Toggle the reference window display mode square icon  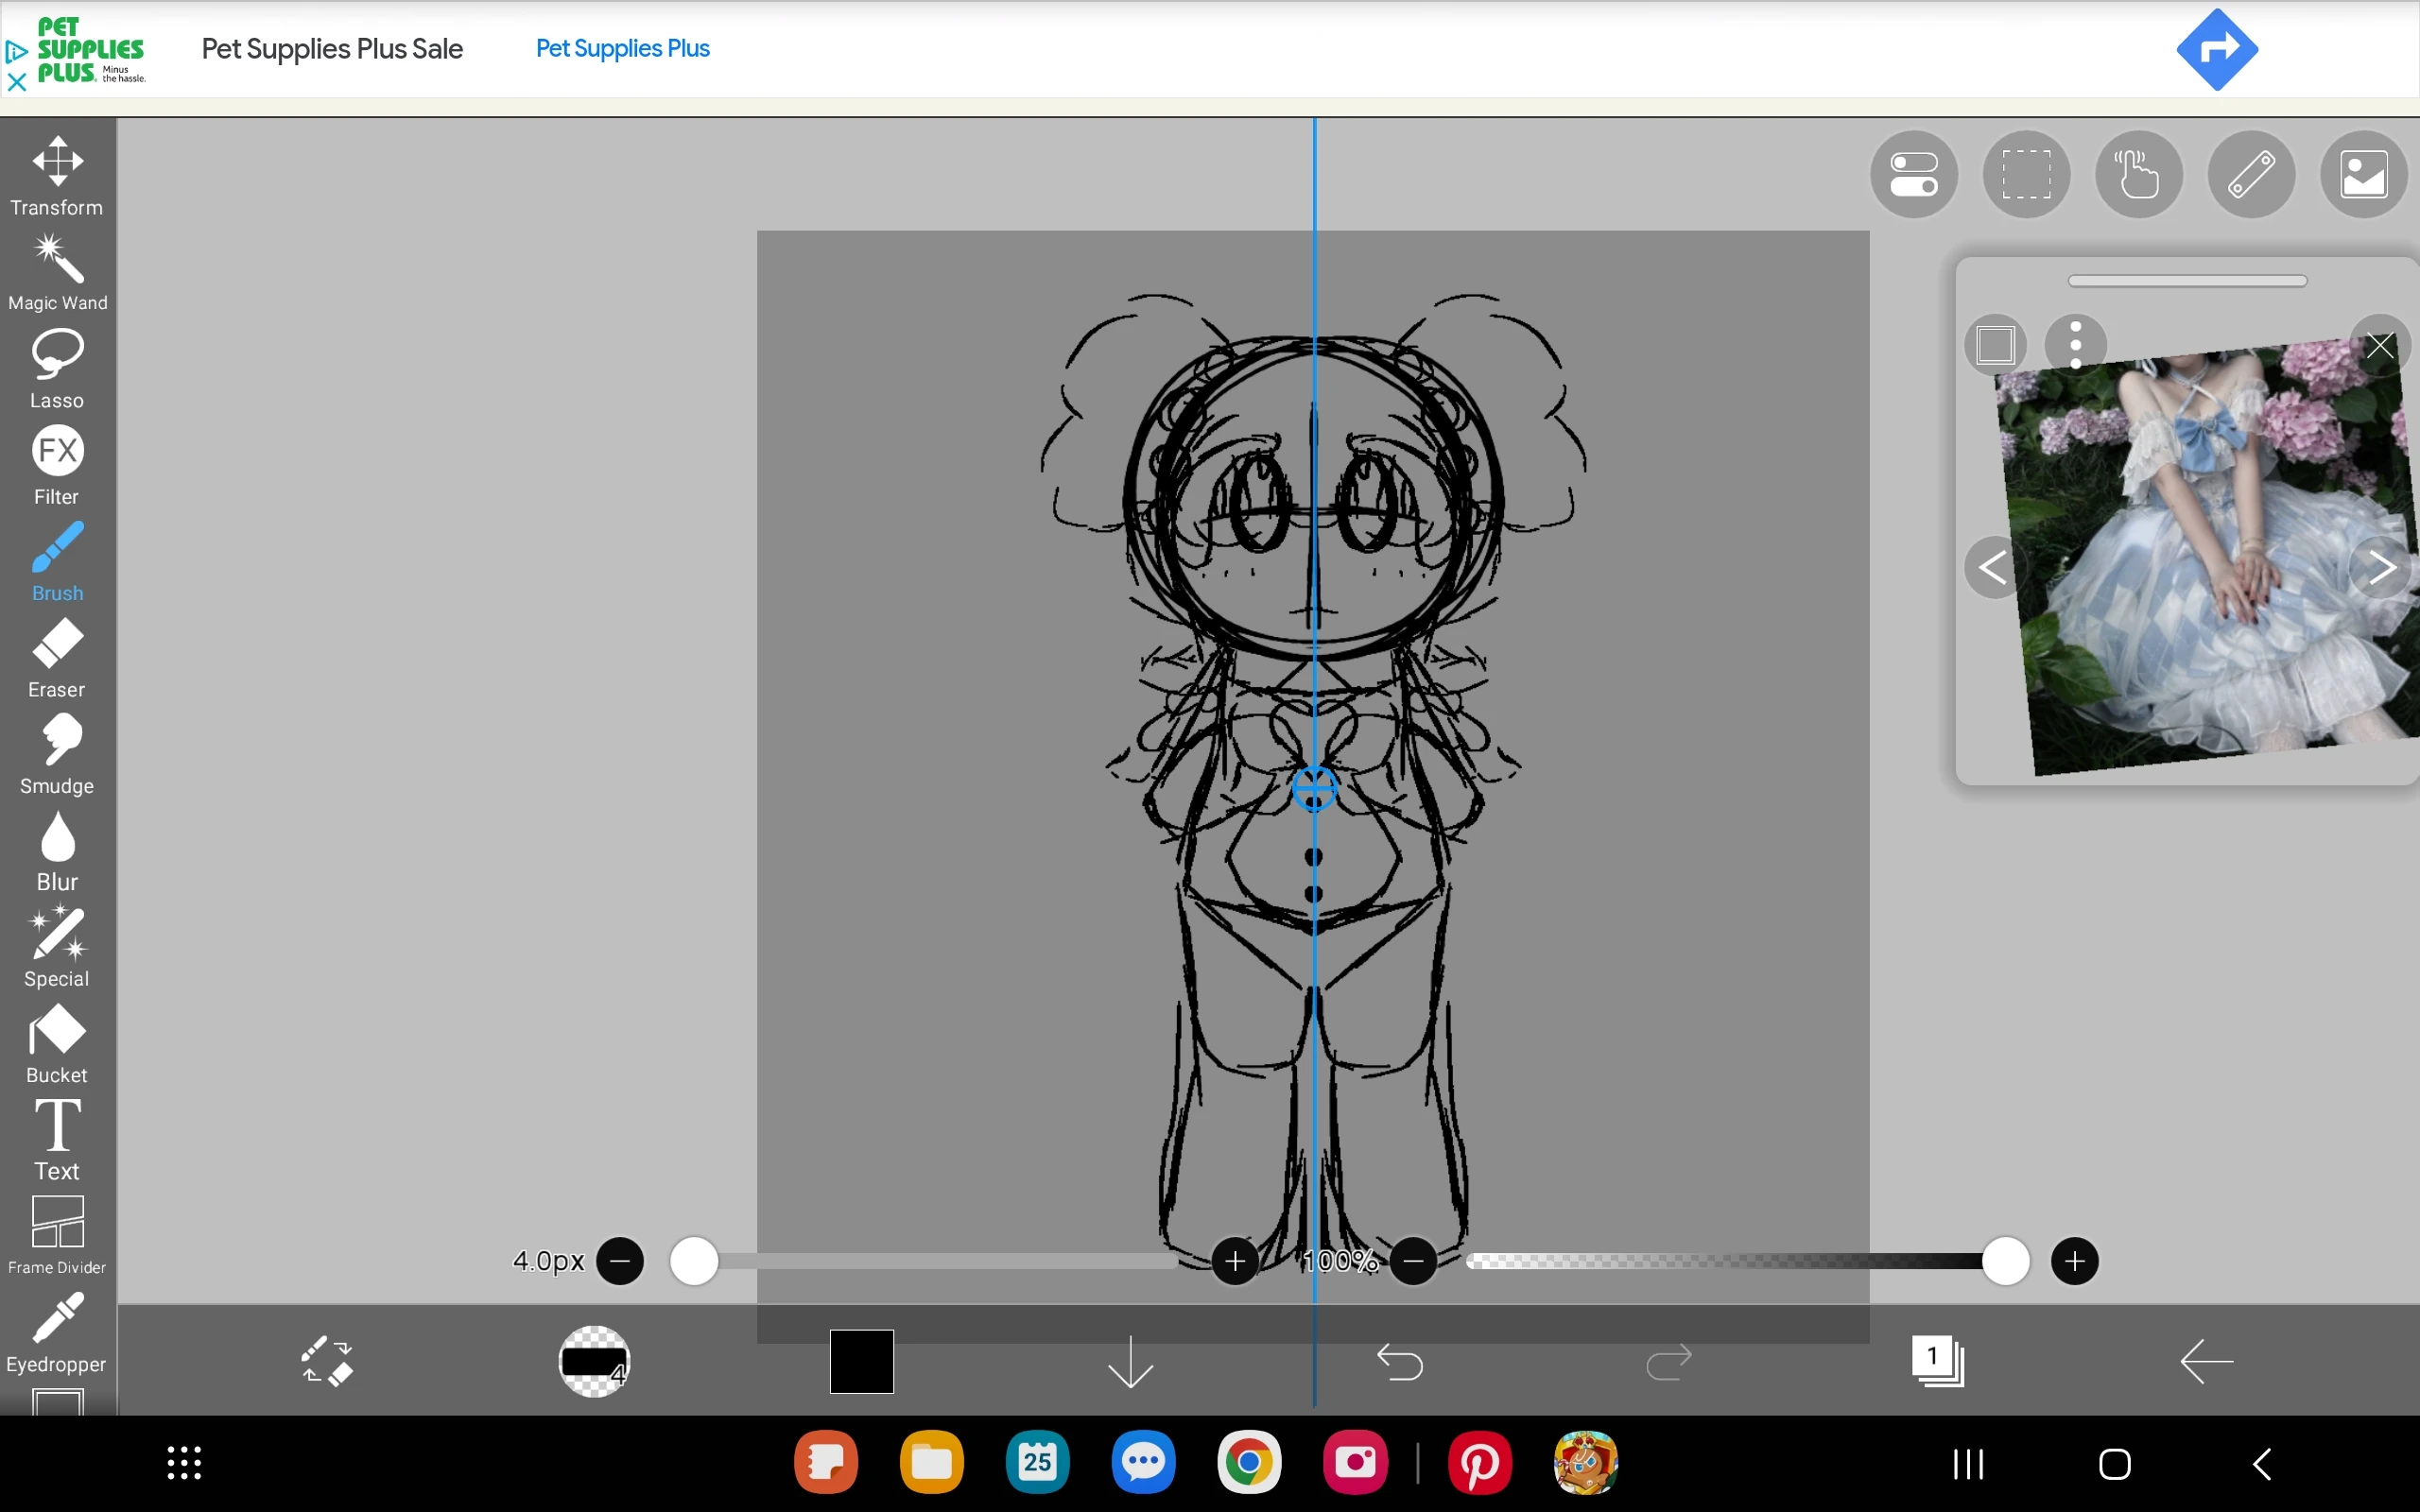(1994, 344)
